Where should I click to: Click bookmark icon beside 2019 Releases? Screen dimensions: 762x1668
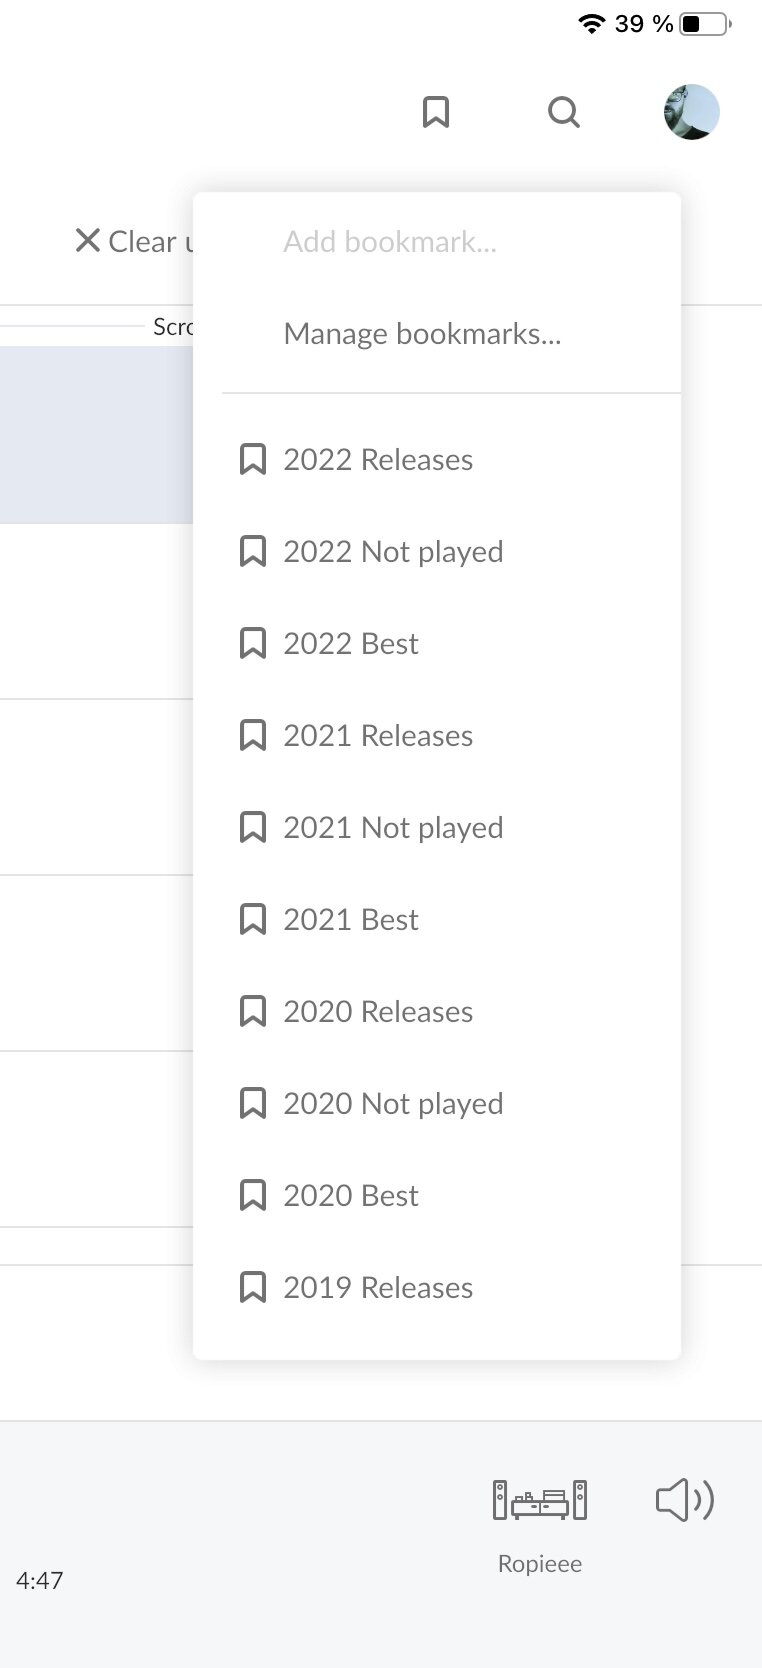tap(253, 1288)
